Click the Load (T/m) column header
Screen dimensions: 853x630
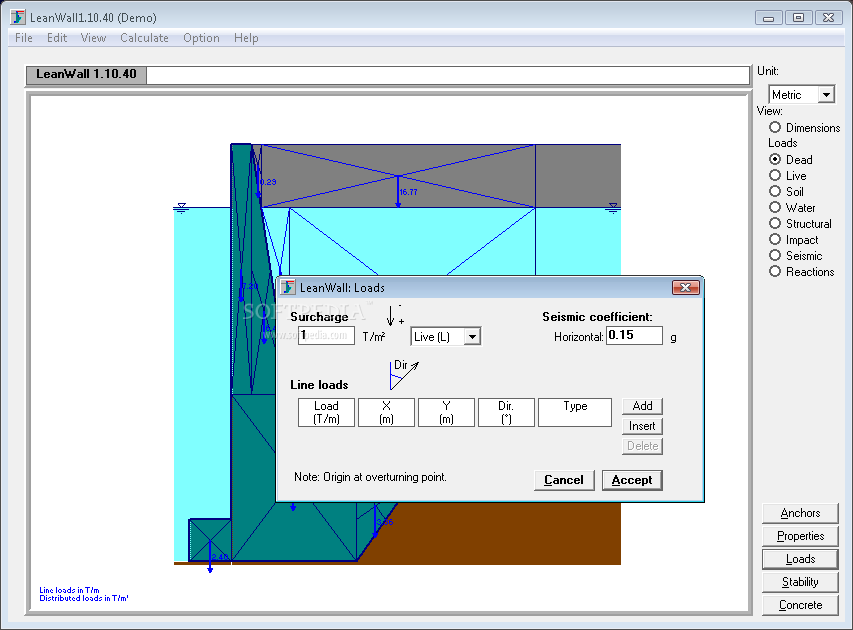tap(326, 412)
